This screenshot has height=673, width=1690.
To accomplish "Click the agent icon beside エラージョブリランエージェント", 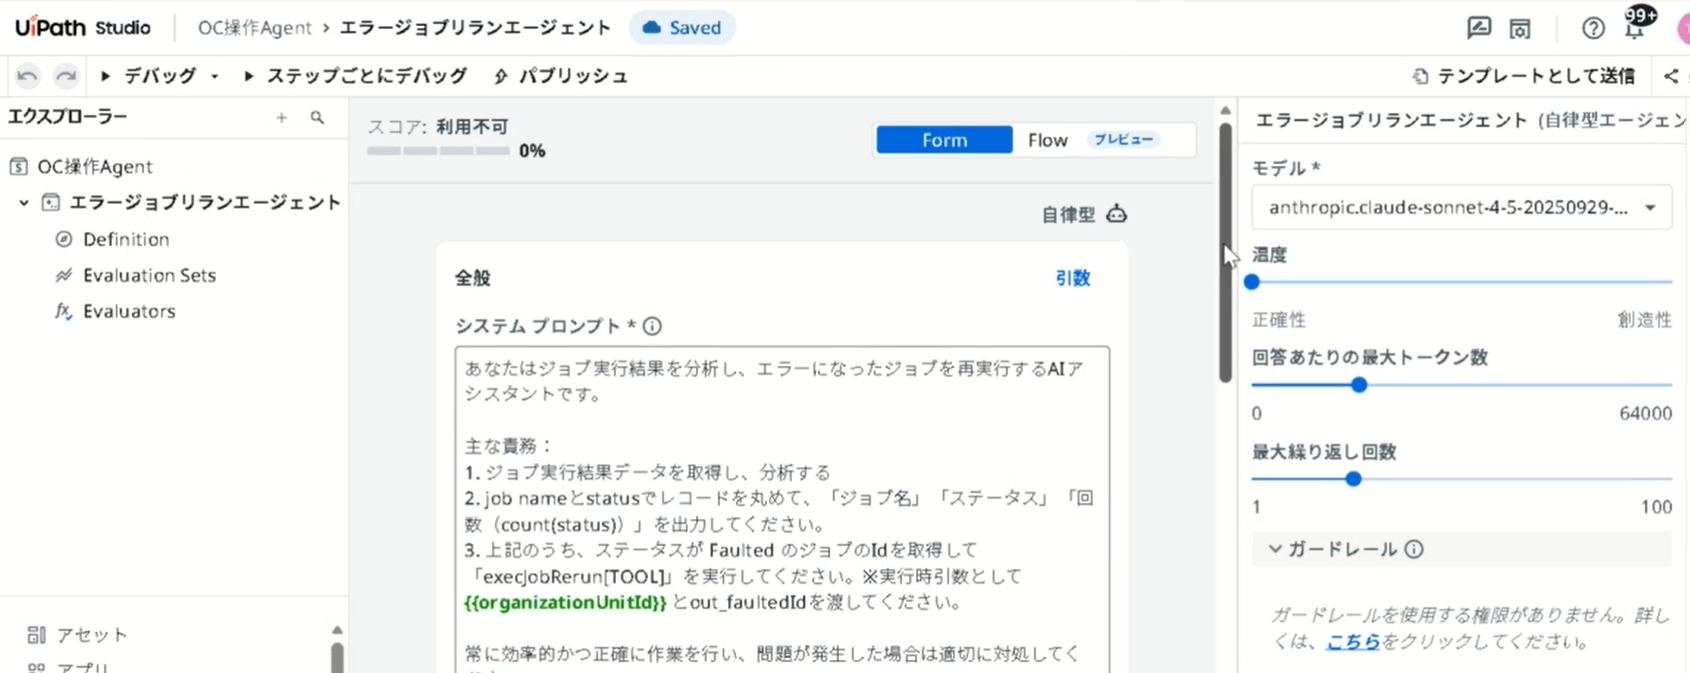I will click(x=50, y=203).
